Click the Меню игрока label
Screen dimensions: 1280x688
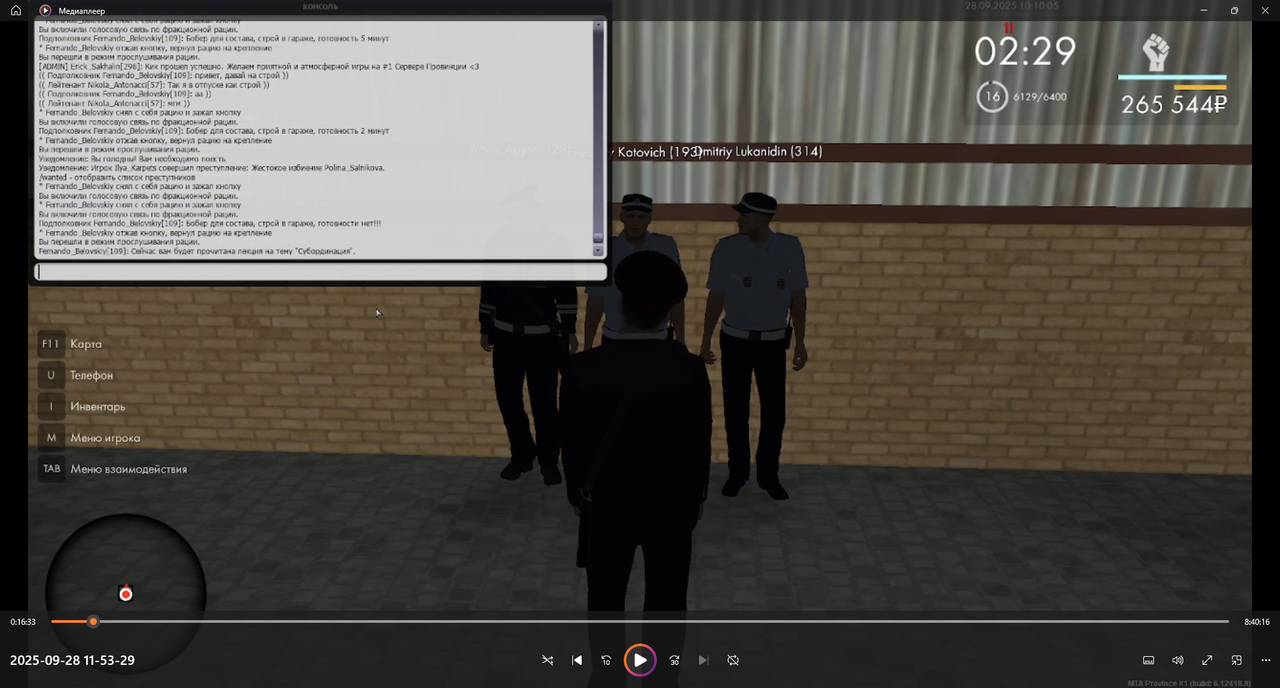(105, 438)
